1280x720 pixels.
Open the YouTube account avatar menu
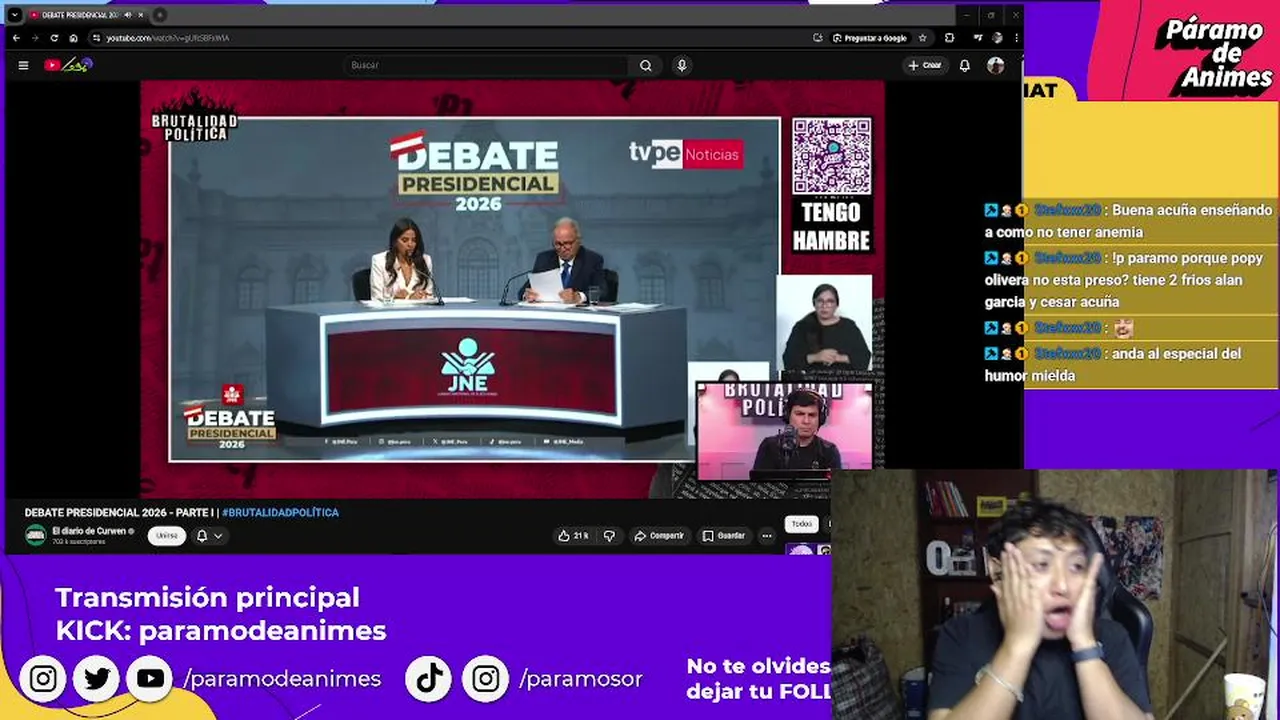pyautogui.click(x=995, y=65)
